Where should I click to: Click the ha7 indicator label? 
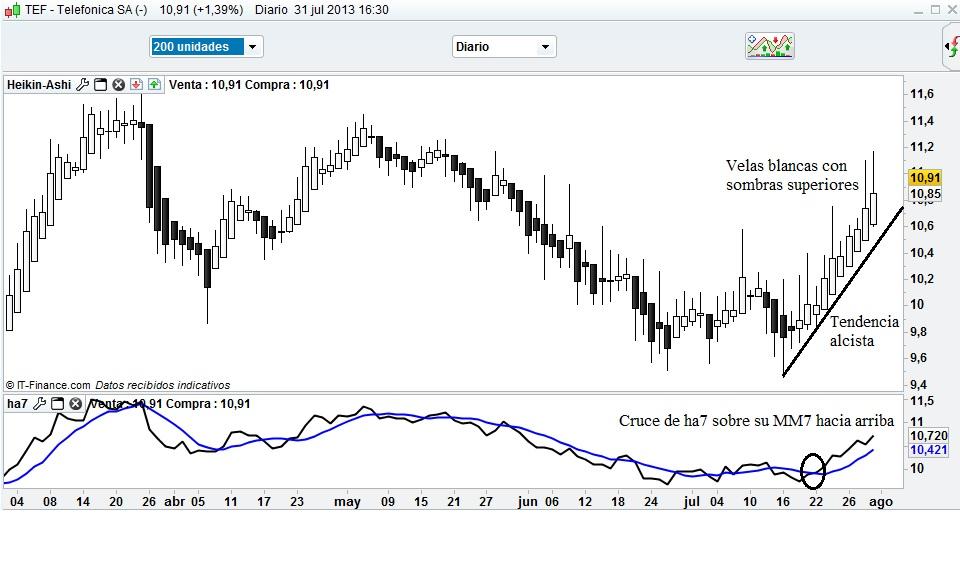coord(17,404)
